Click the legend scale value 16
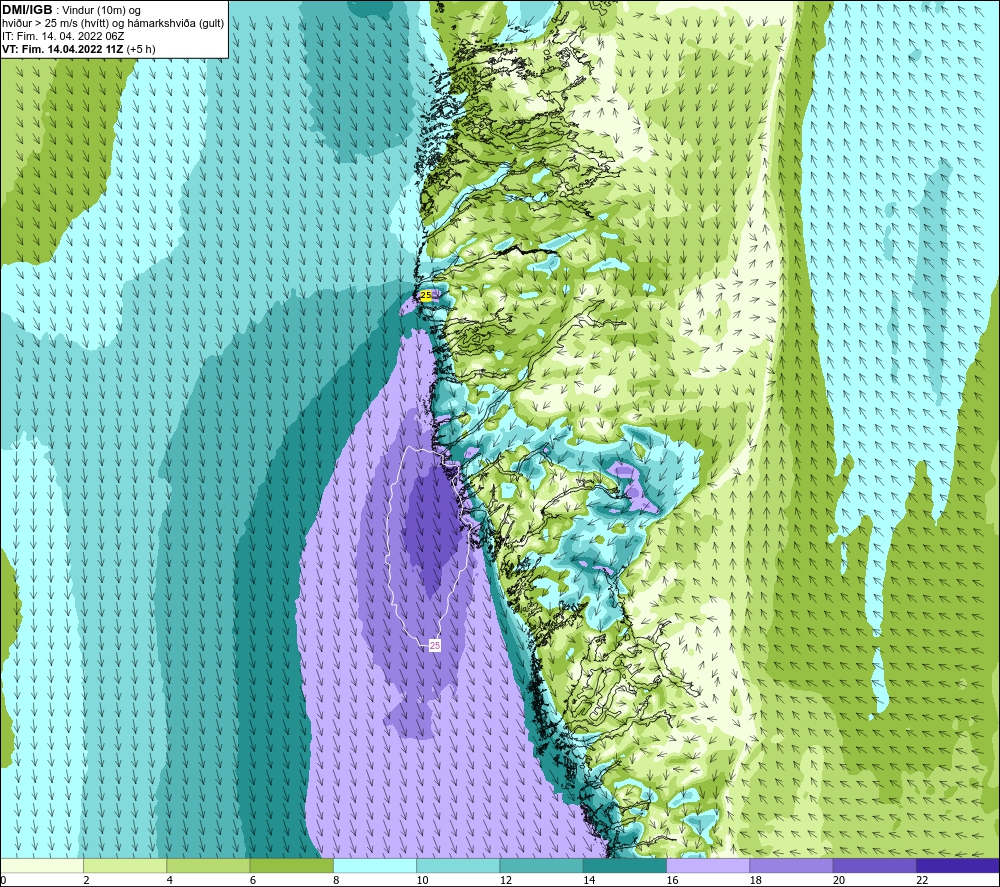 point(672,880)
